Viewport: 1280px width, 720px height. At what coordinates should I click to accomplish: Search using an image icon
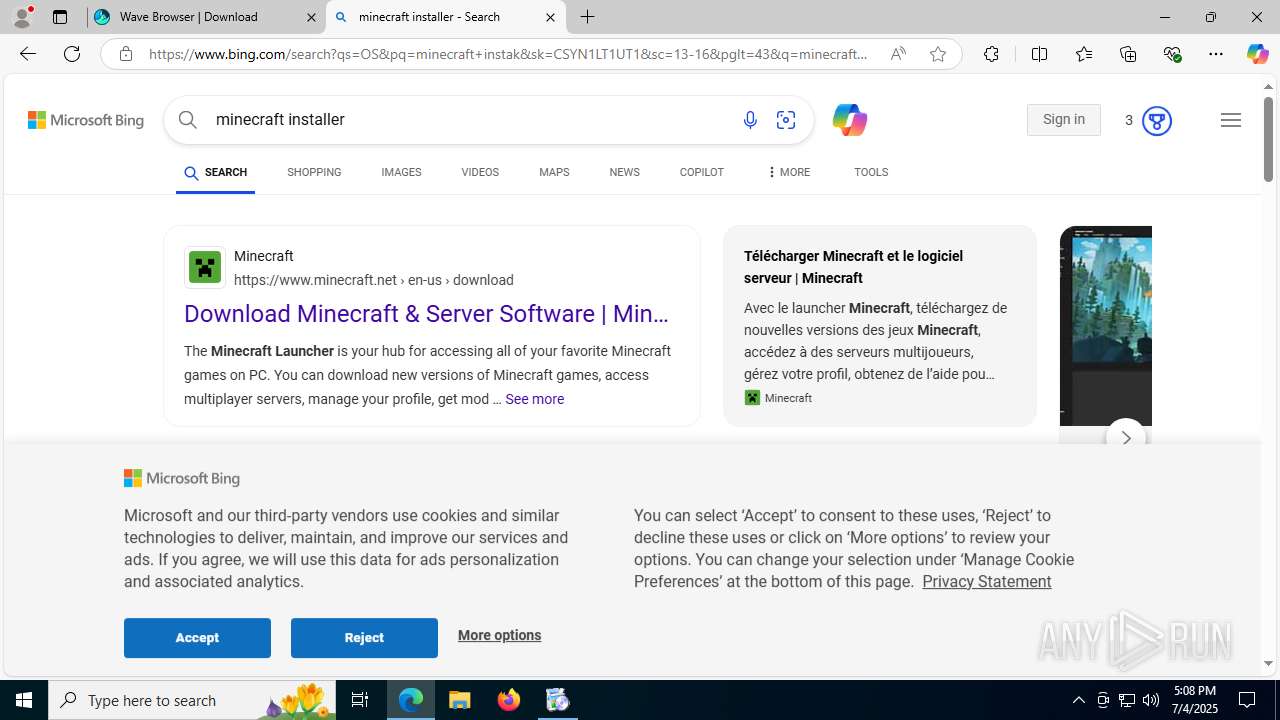click(786, 120)
